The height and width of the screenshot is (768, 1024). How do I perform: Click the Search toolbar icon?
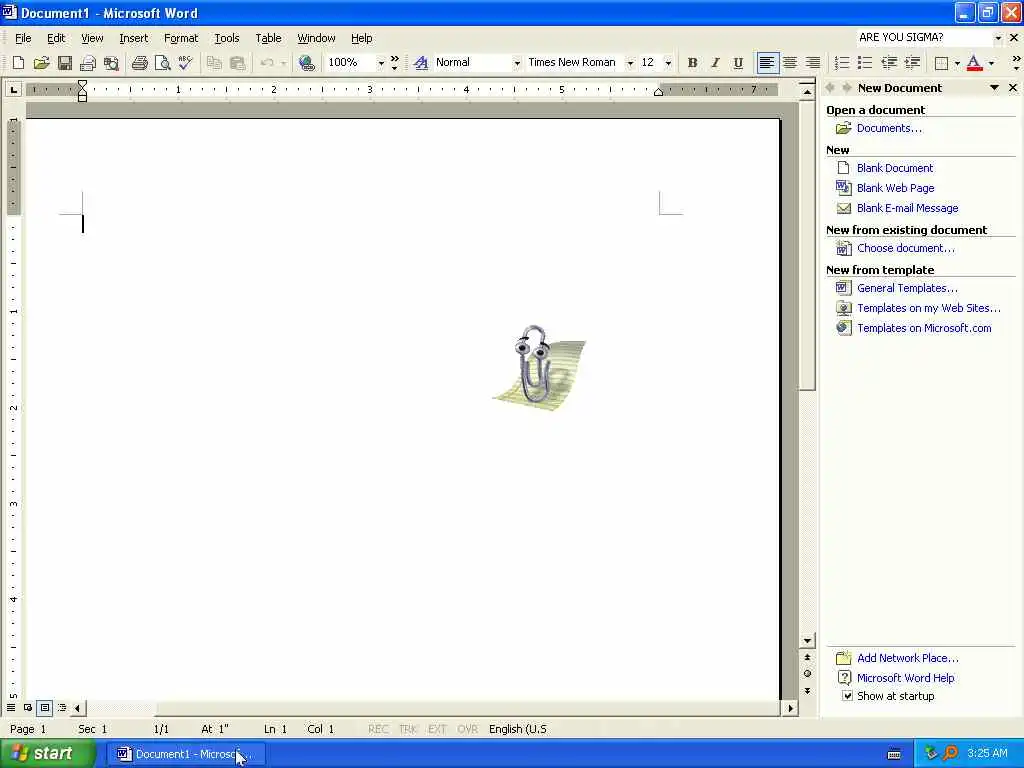(x=112, y=63)
